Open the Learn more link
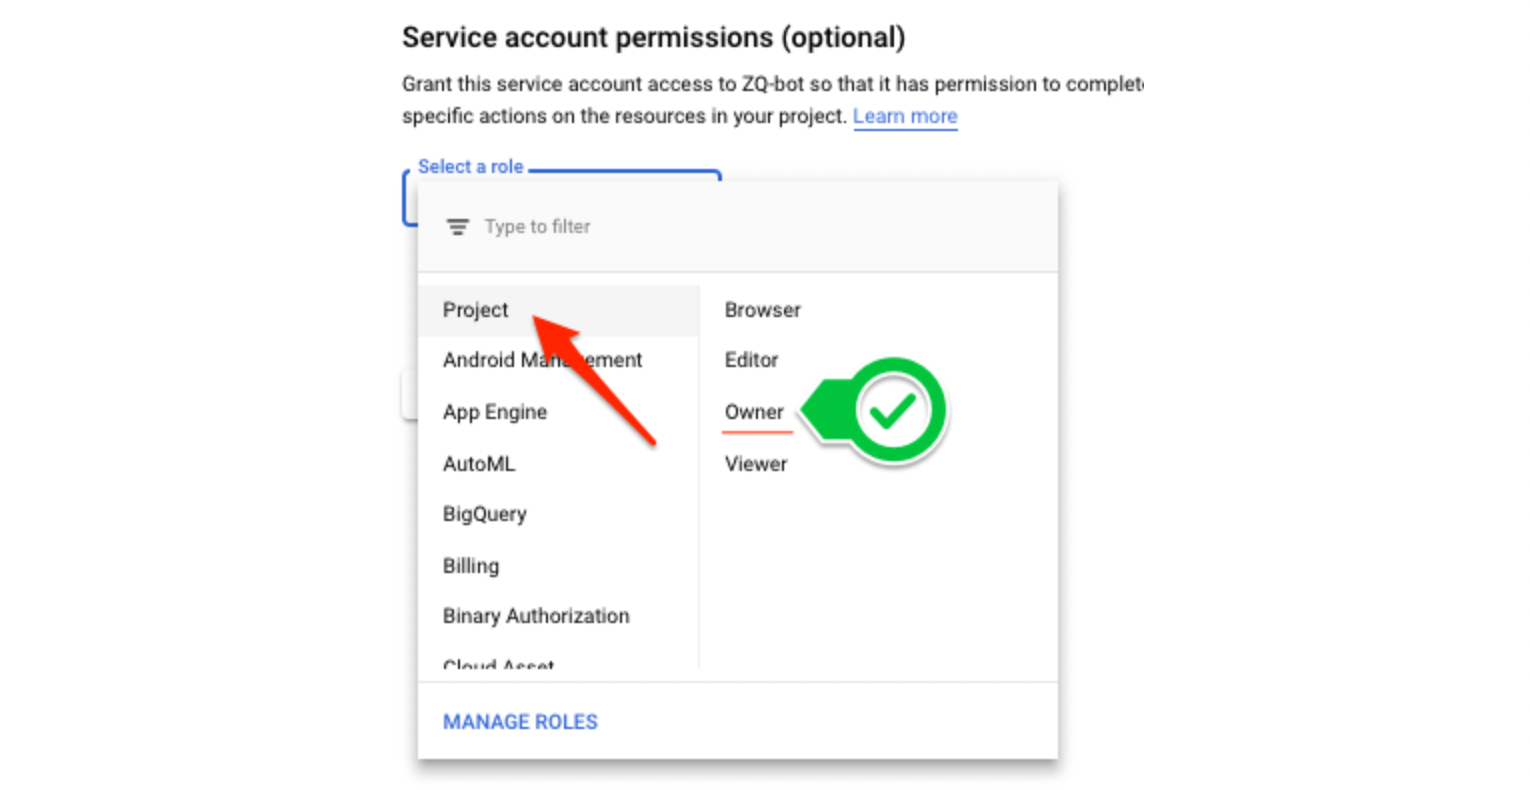1530x790 pixels. (904, 116)
